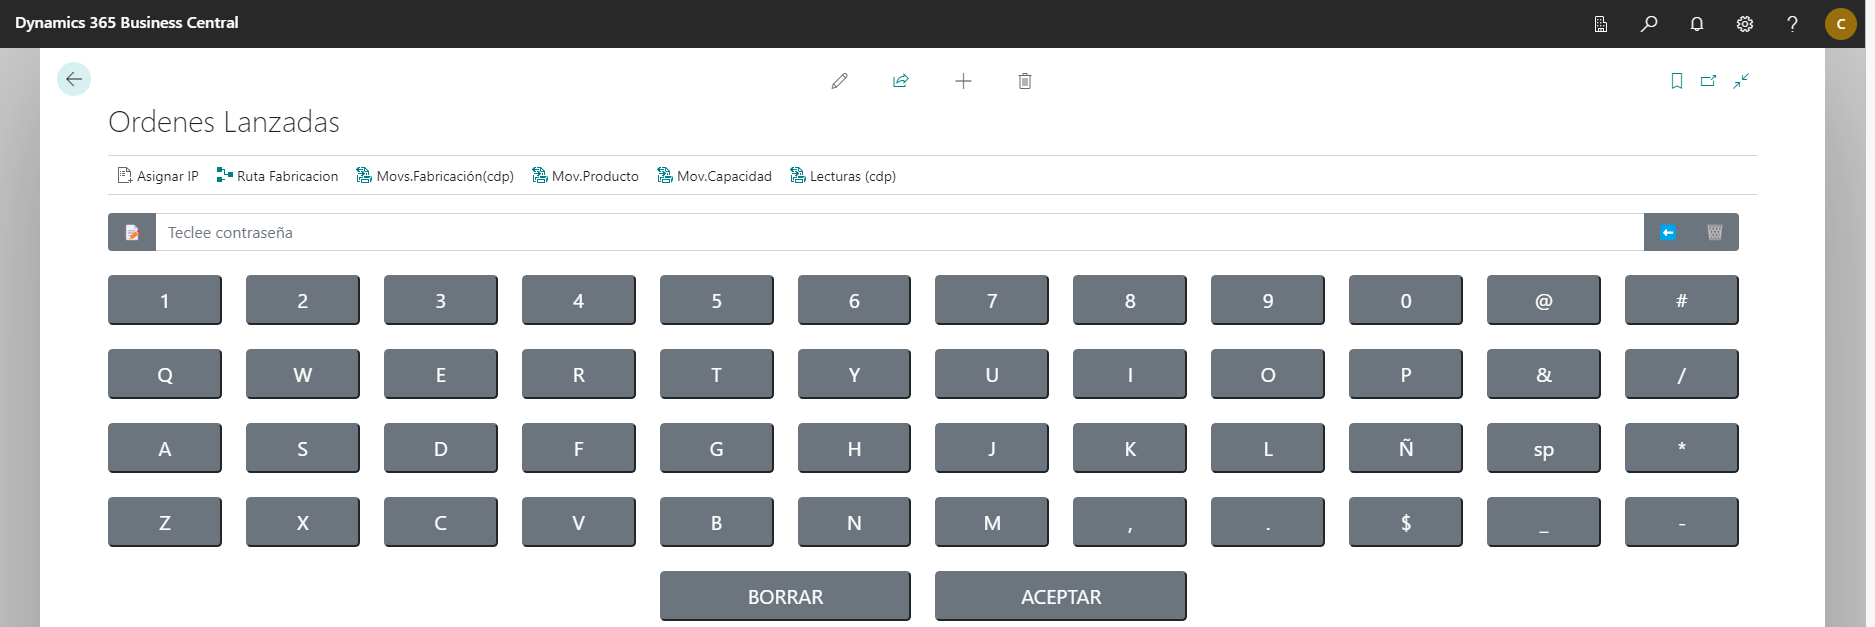Open Lecturas (cdp) action
This screenshot has width=1875, height=627.
click(843, 176)
